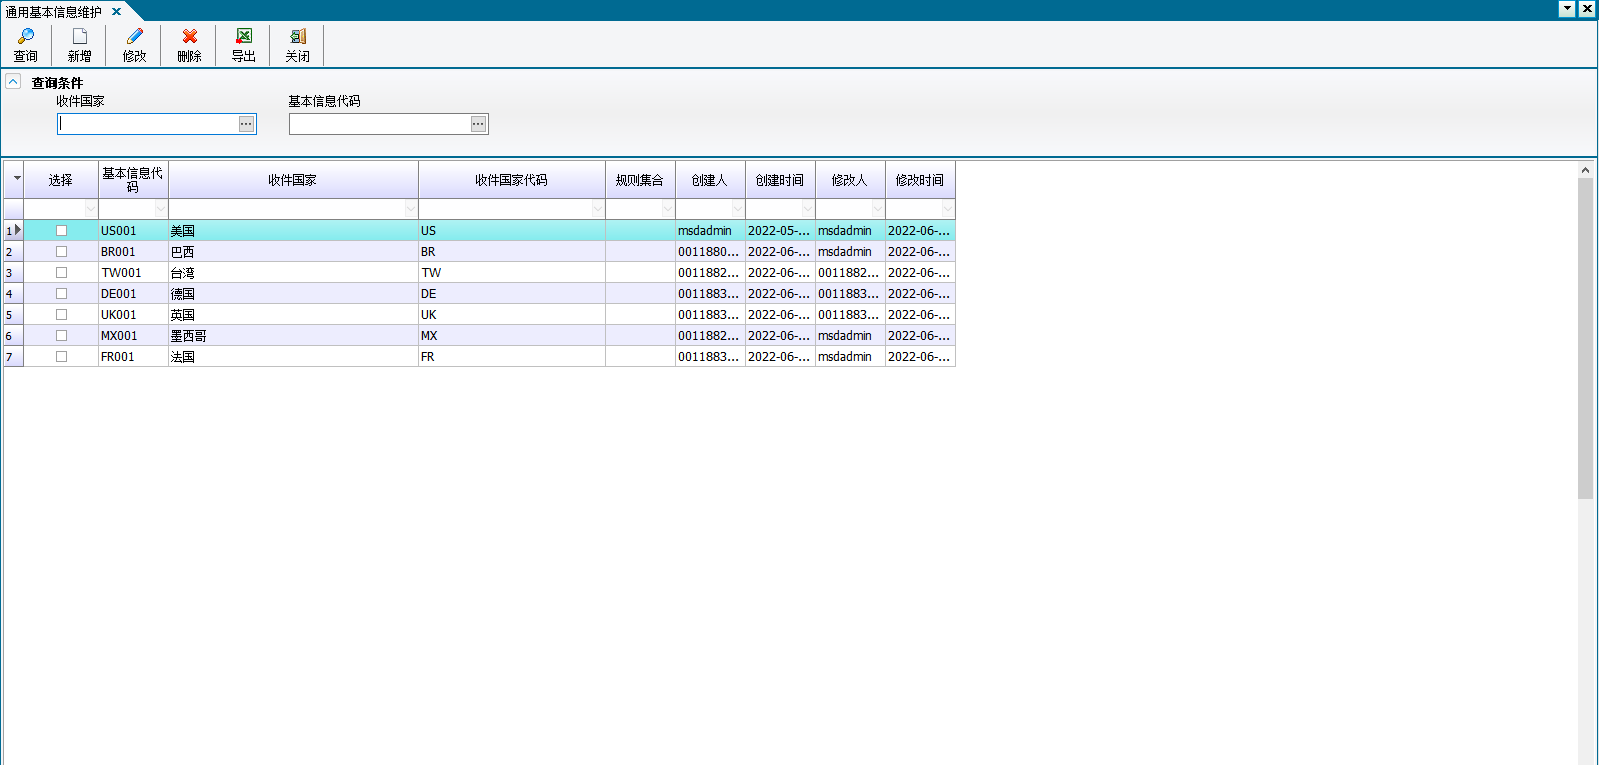Viewport: 1599px width, 765px height.
Task: Select country code cell MX
Action: point(512,336)
